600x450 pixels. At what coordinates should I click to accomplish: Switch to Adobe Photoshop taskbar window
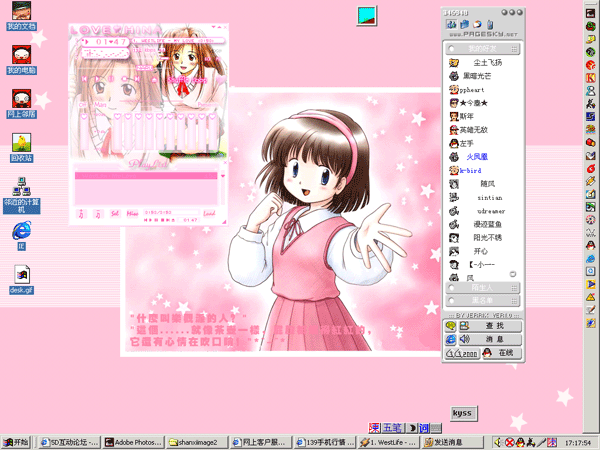point(137,441)
